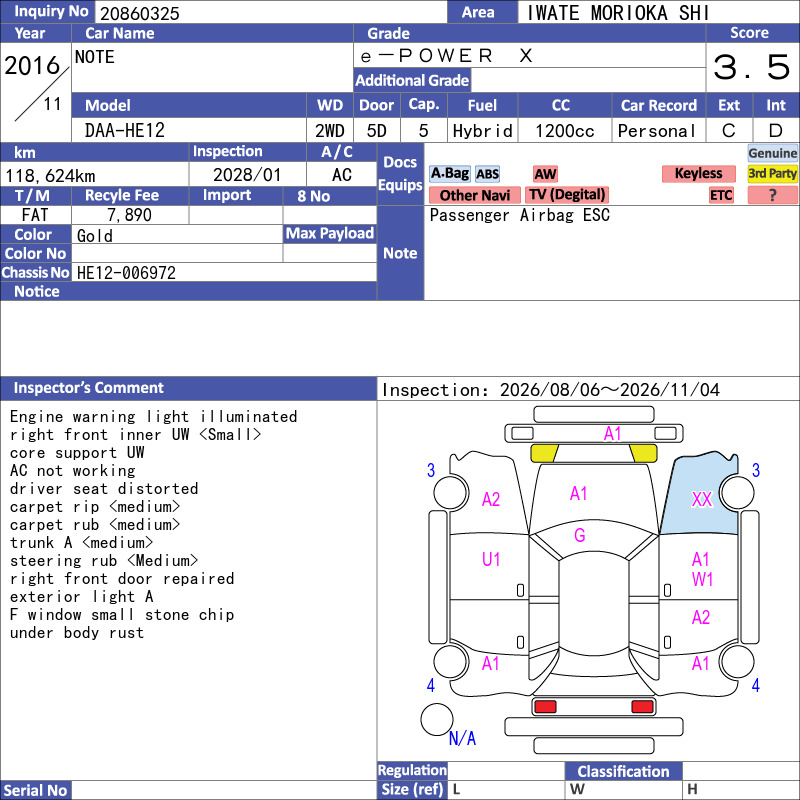
Task: Click the inspection date 2028/01
Action: click(247, 175)
